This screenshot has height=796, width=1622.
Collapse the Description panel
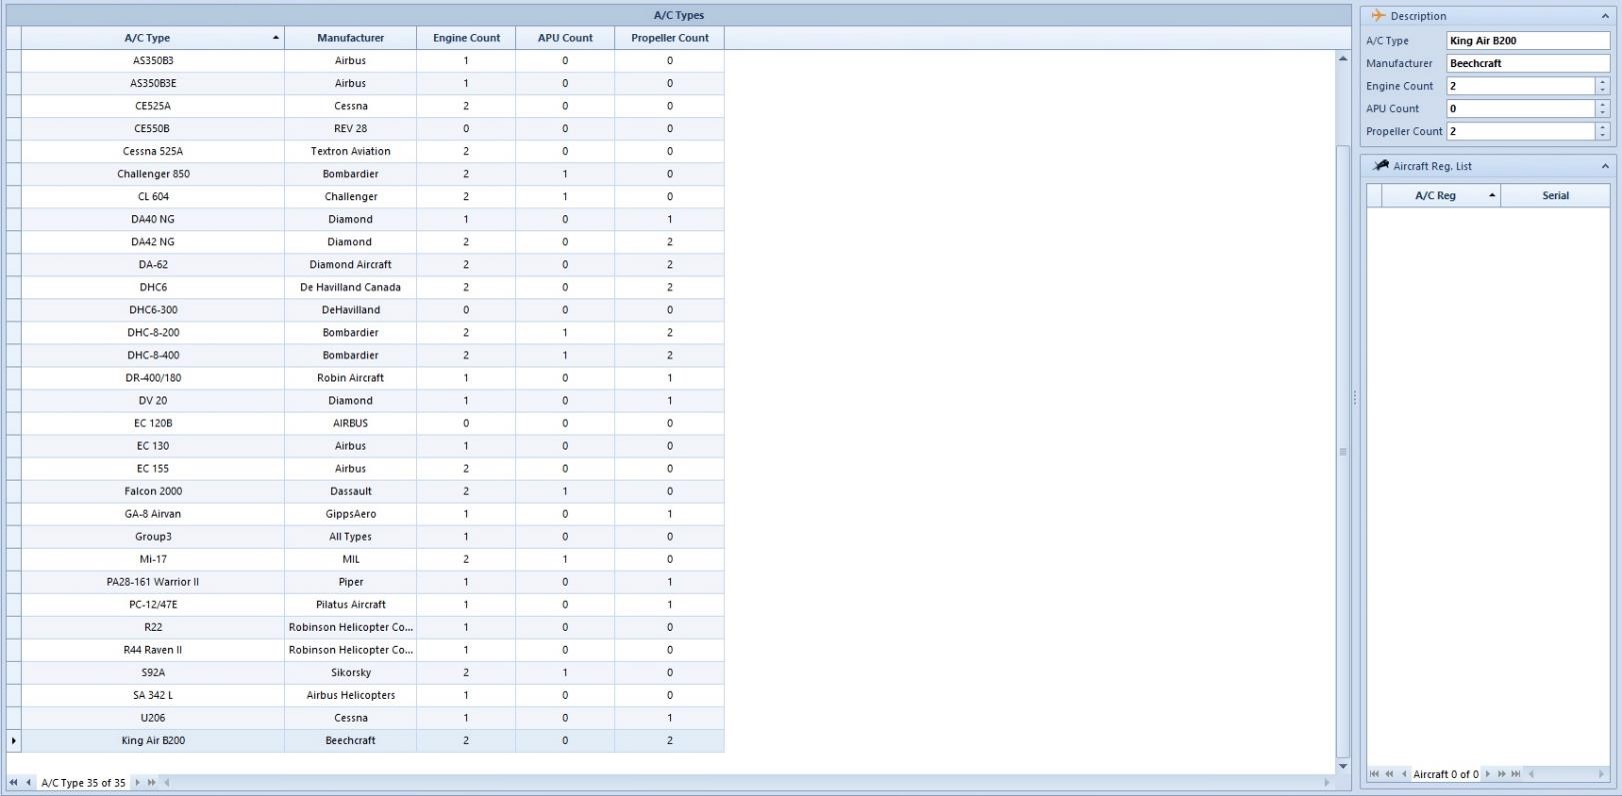click(x=1605, y=16)
